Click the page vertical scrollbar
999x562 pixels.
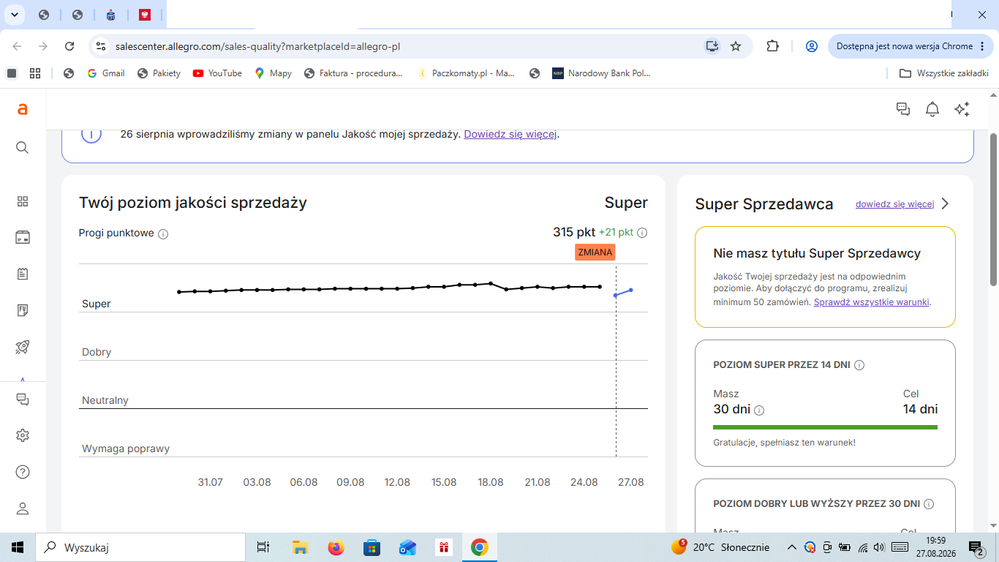[993, 210]
